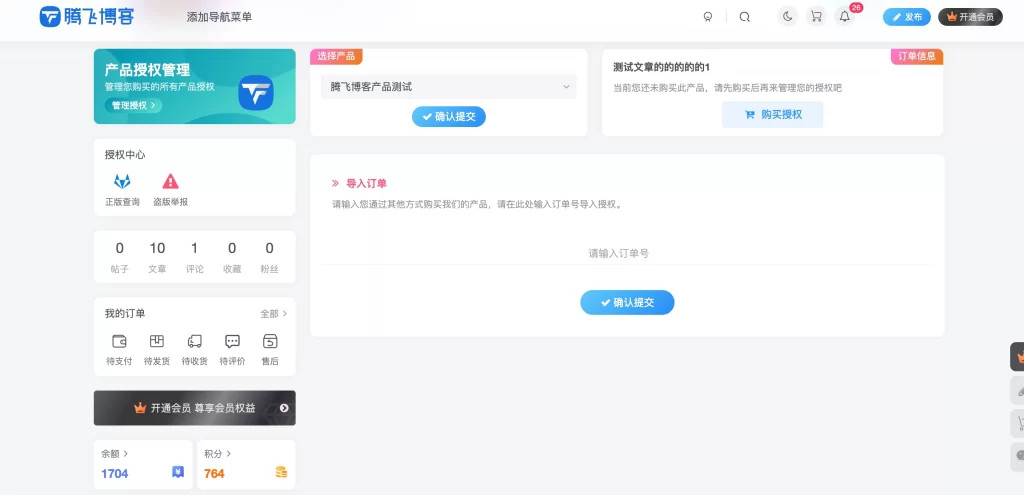Click the 管理授权 link in banner
Image resolution: width=1024 pixels, height=495 pixels.
coord(133,105)
